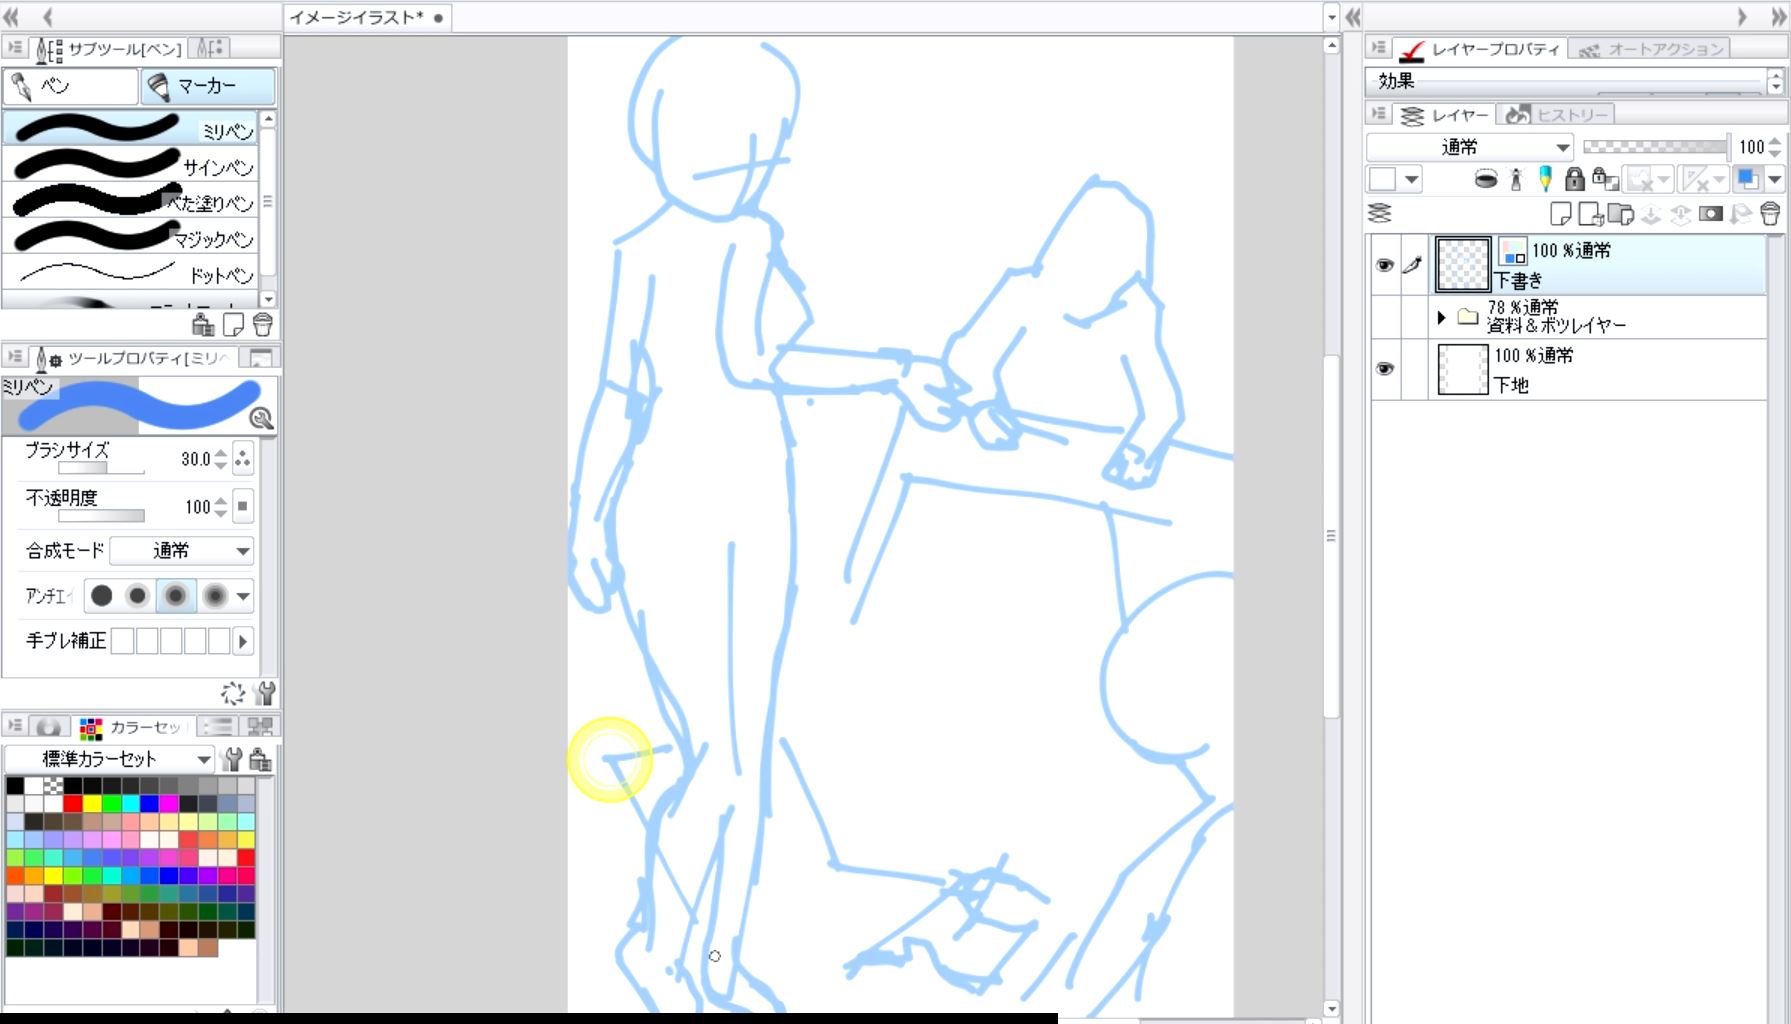
Task: Set the lowest 手ブレ補正 stabilization level box
Action: pyautogui.click(x=123, y=641)
